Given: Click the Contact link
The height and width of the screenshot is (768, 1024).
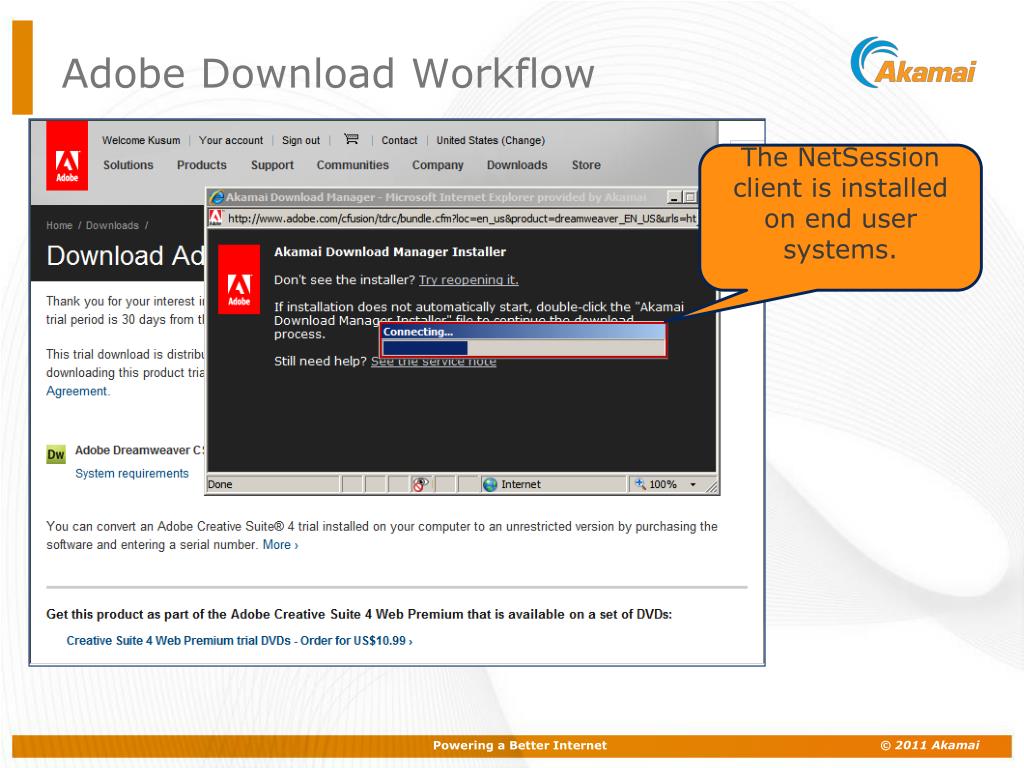Looking at the screenshot, I should click(400, 140).
